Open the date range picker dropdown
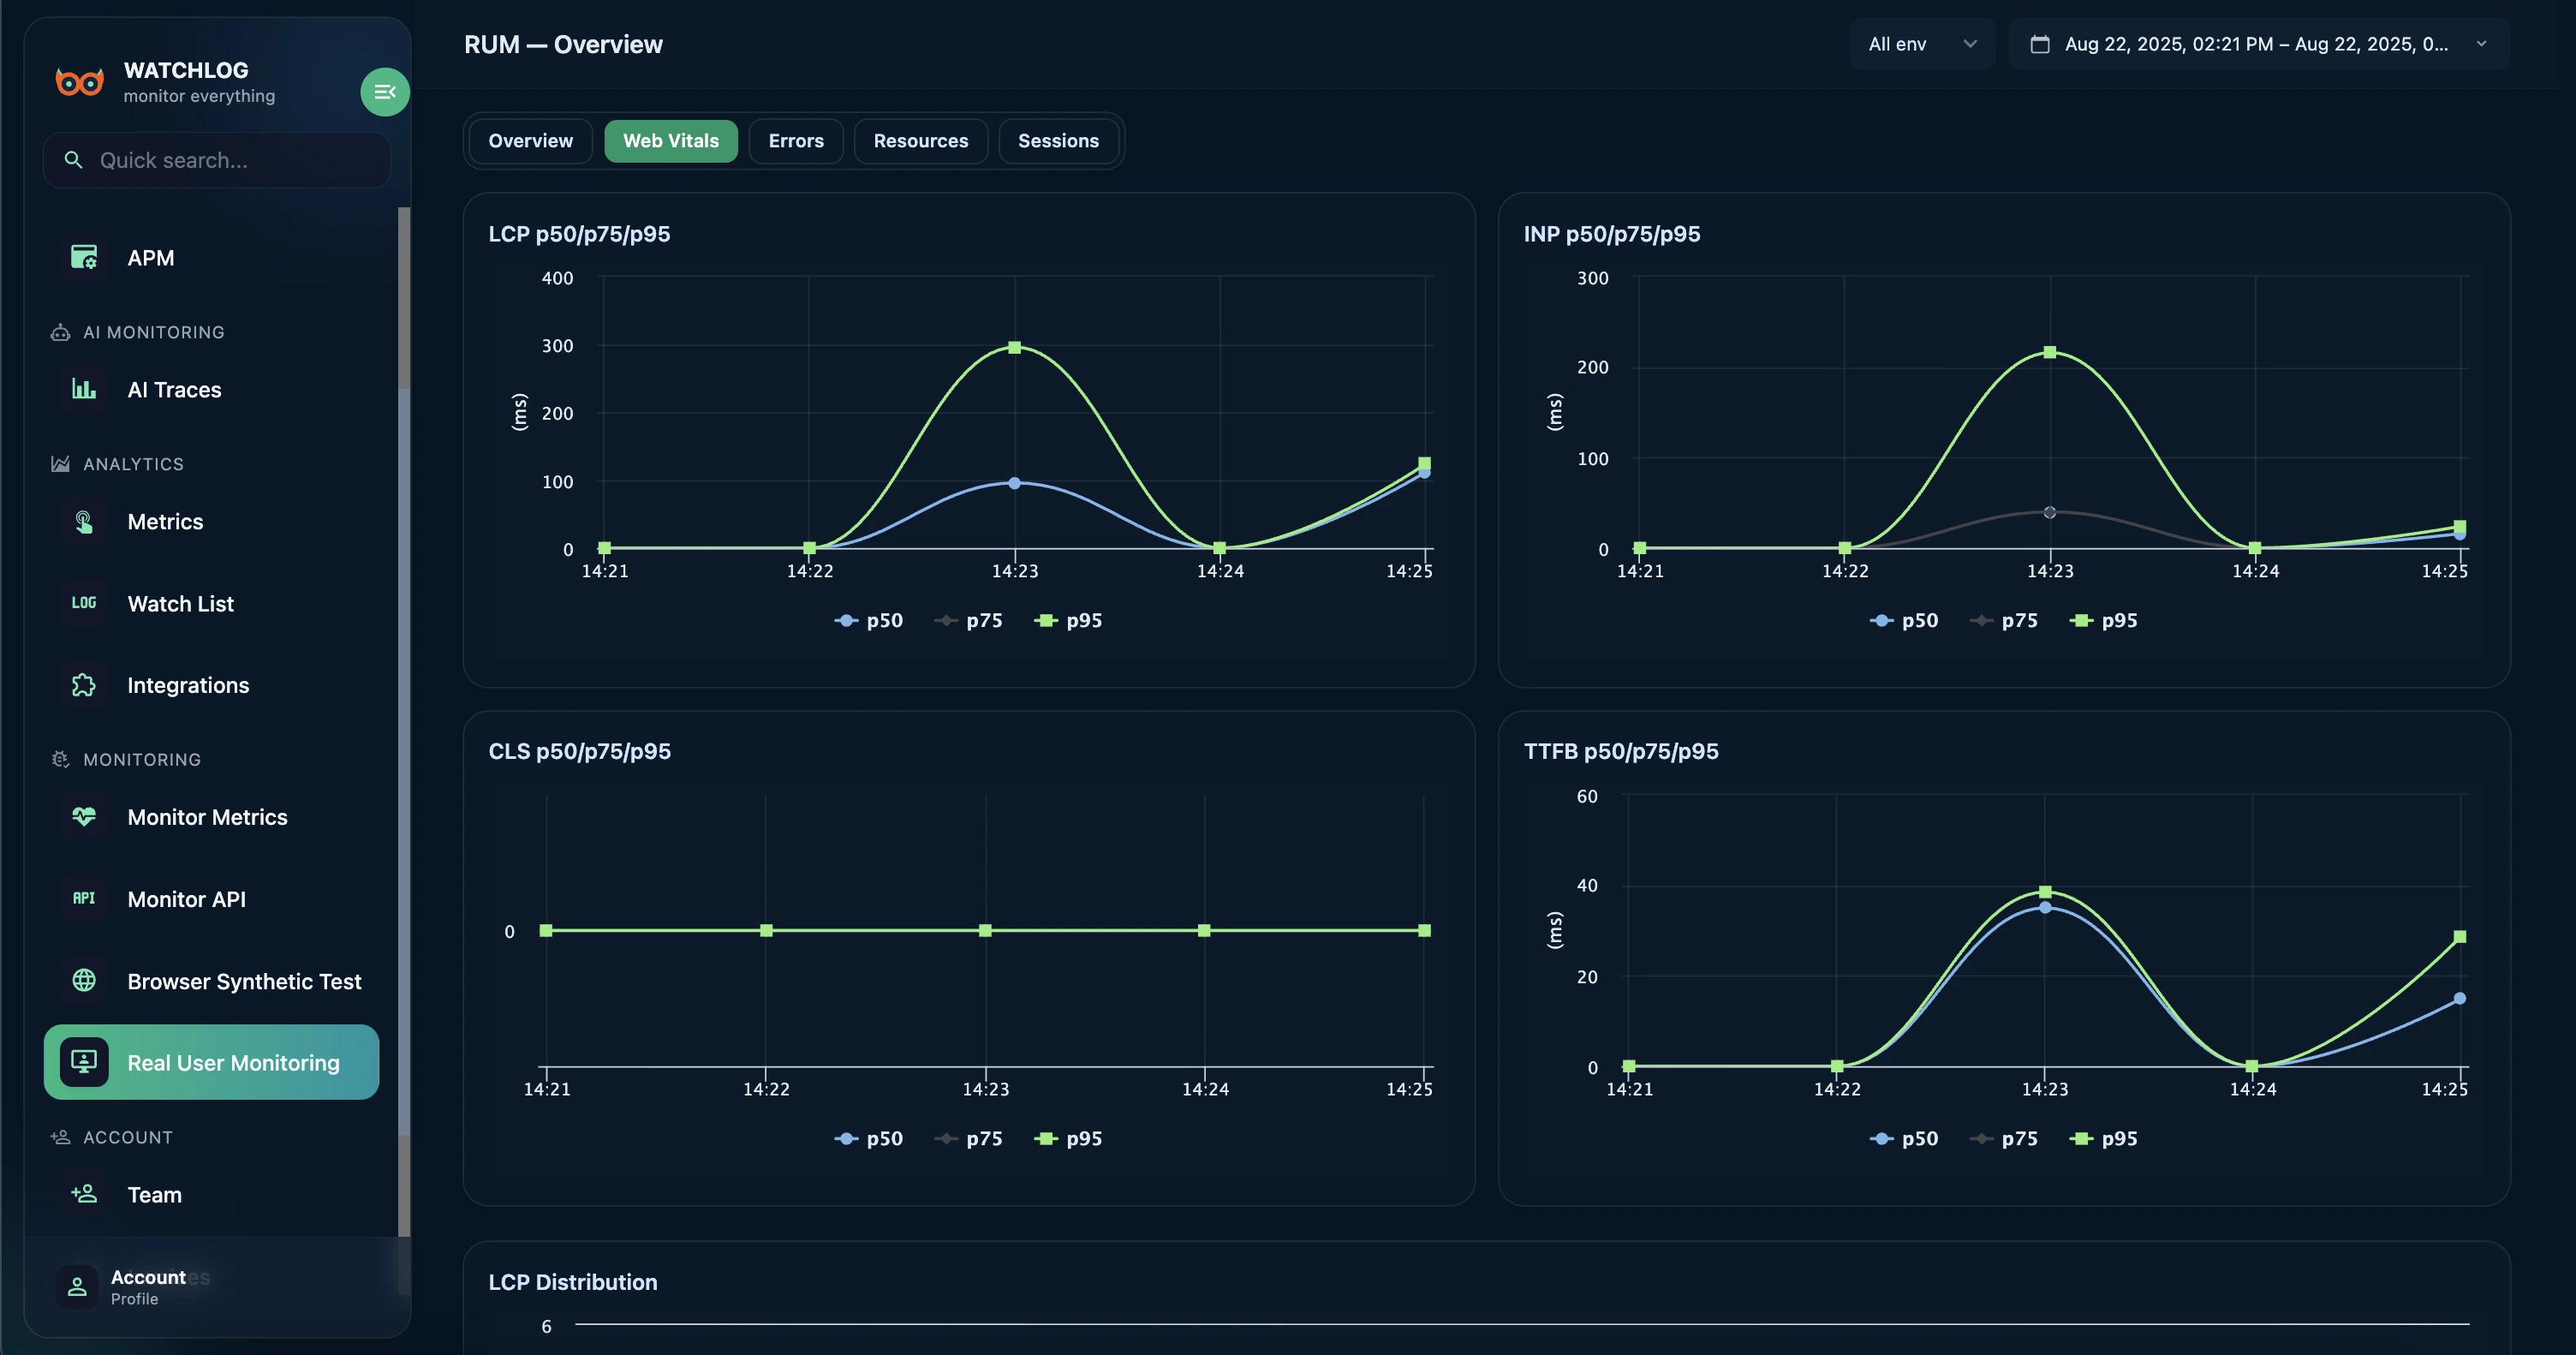Viewport: 2576px width, 1355px height. point(2257,44)
